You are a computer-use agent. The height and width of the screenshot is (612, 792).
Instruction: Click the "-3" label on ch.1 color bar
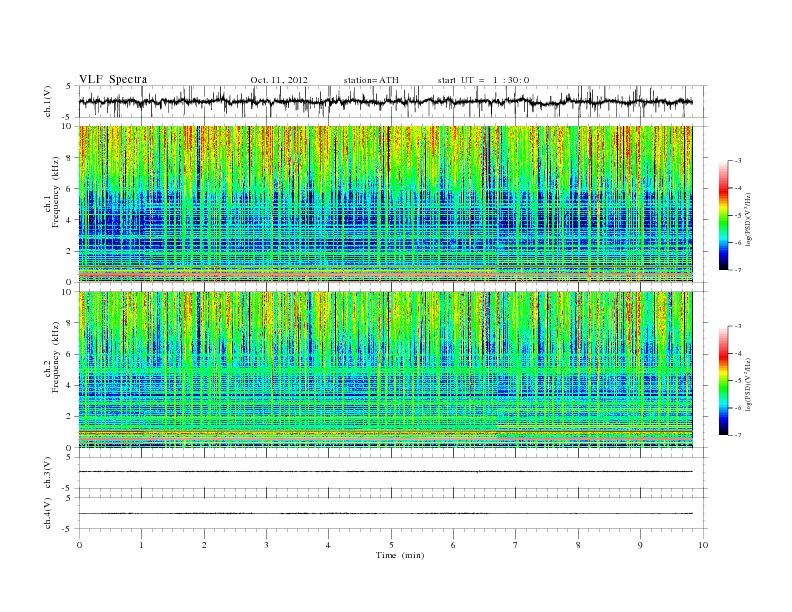737,161
